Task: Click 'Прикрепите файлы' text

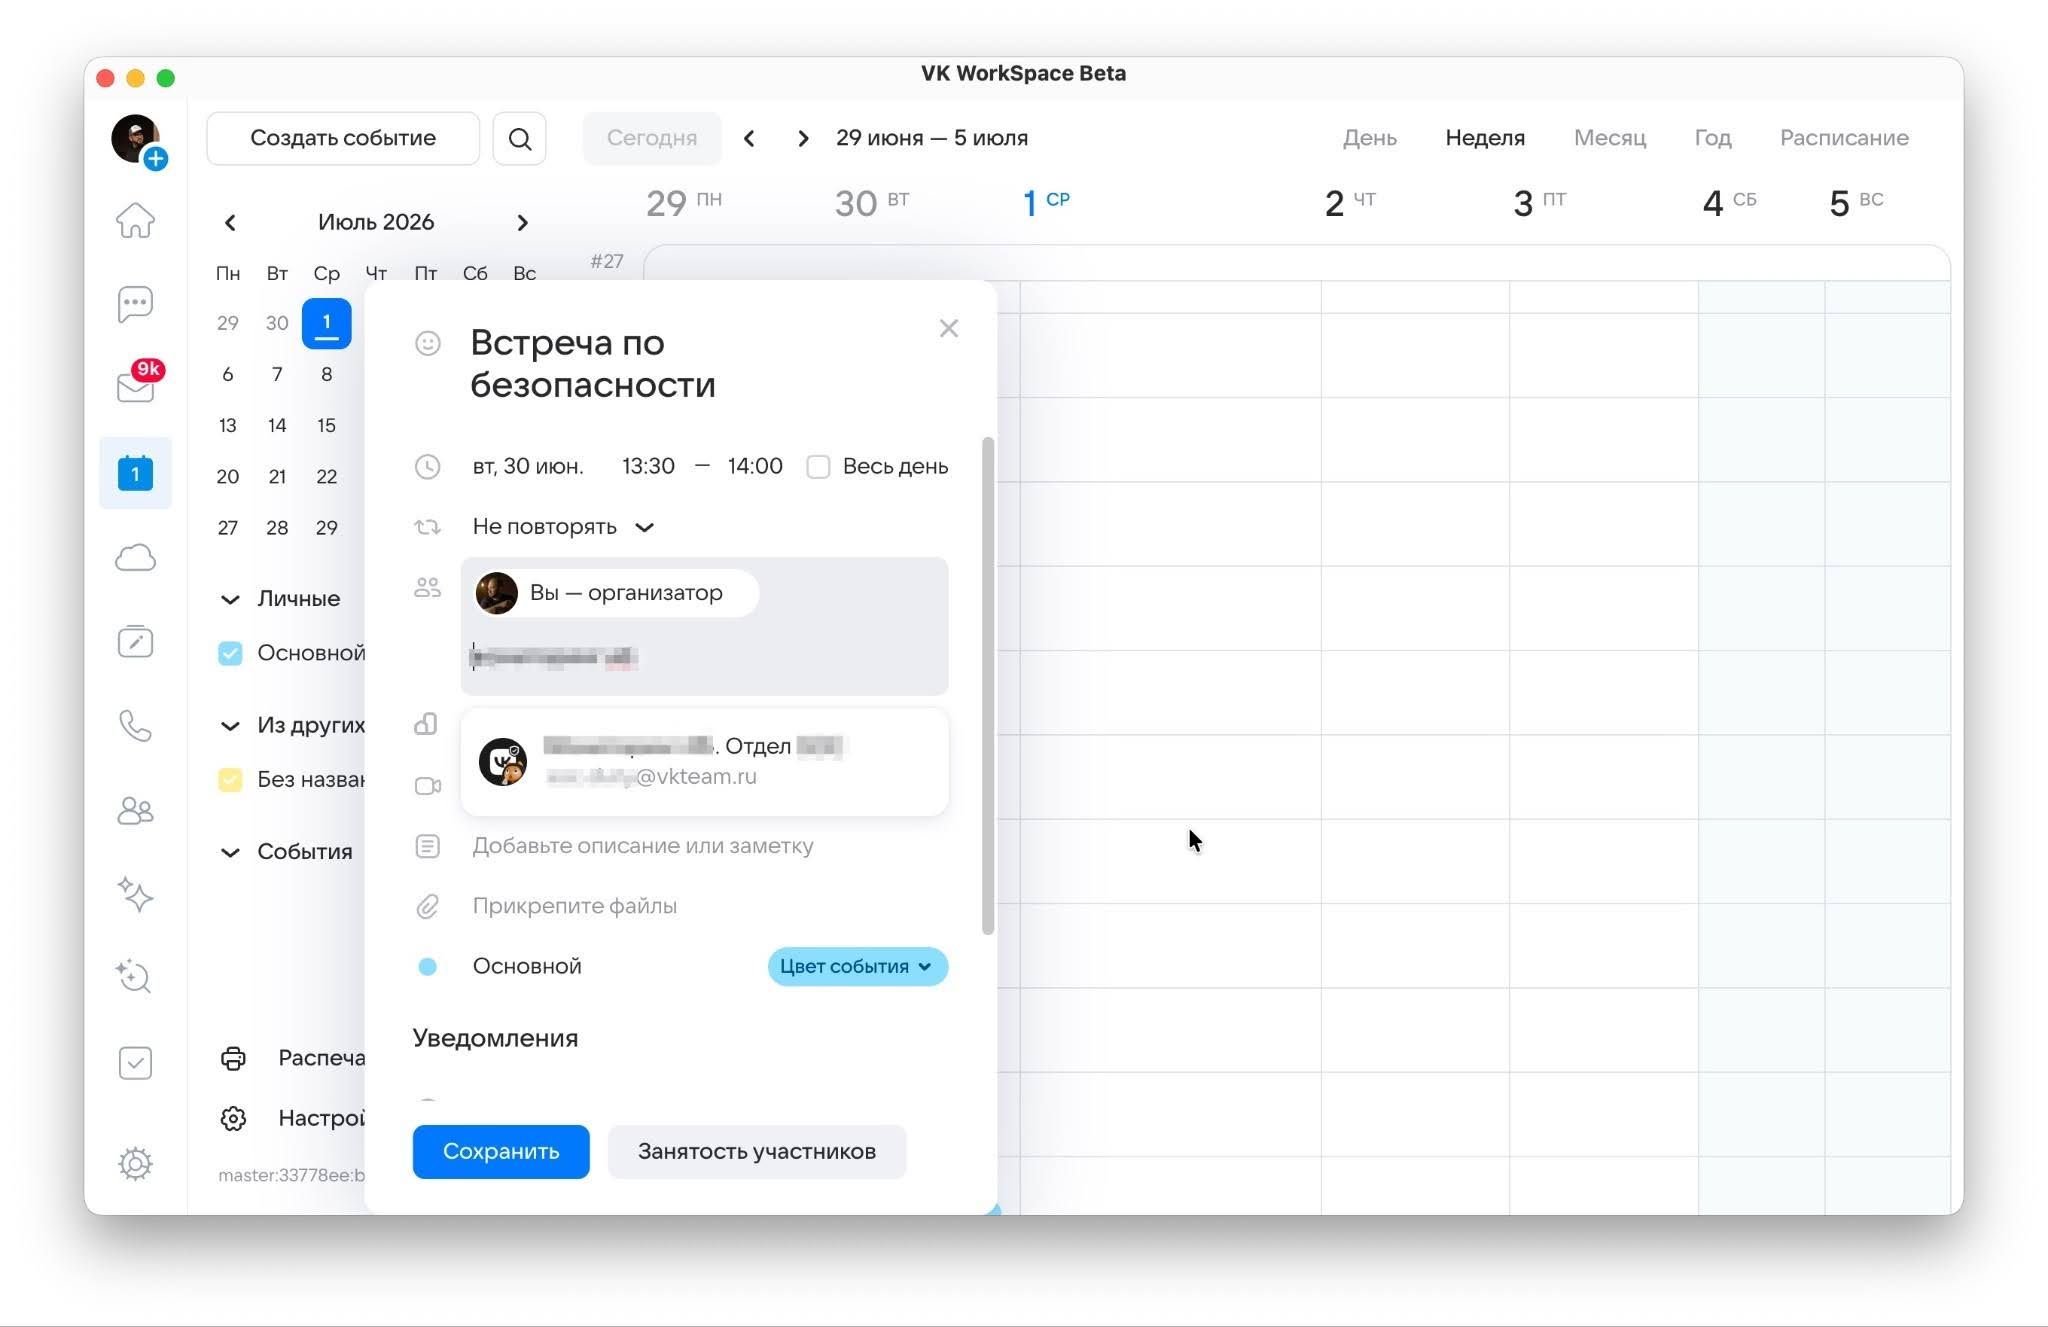Action: click(575, 906)
